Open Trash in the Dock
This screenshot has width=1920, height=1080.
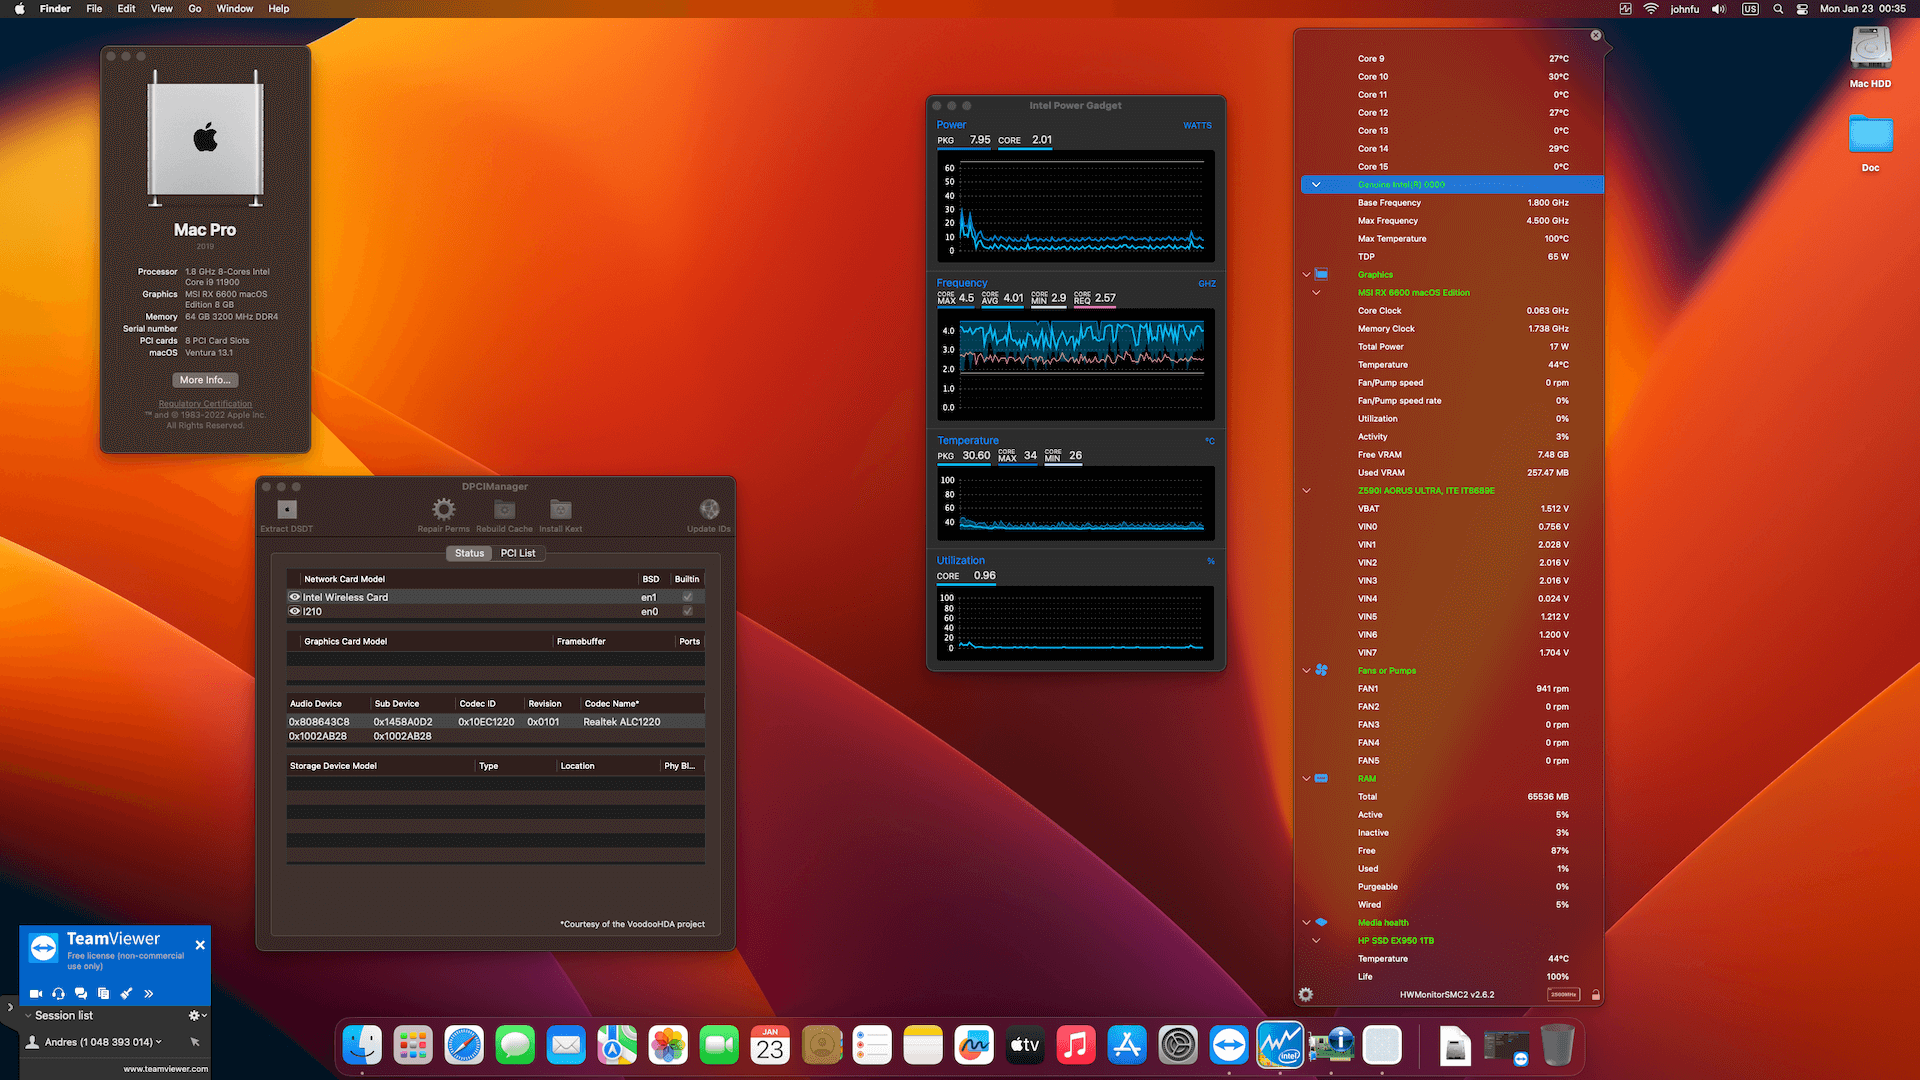coord(1557,1046)
